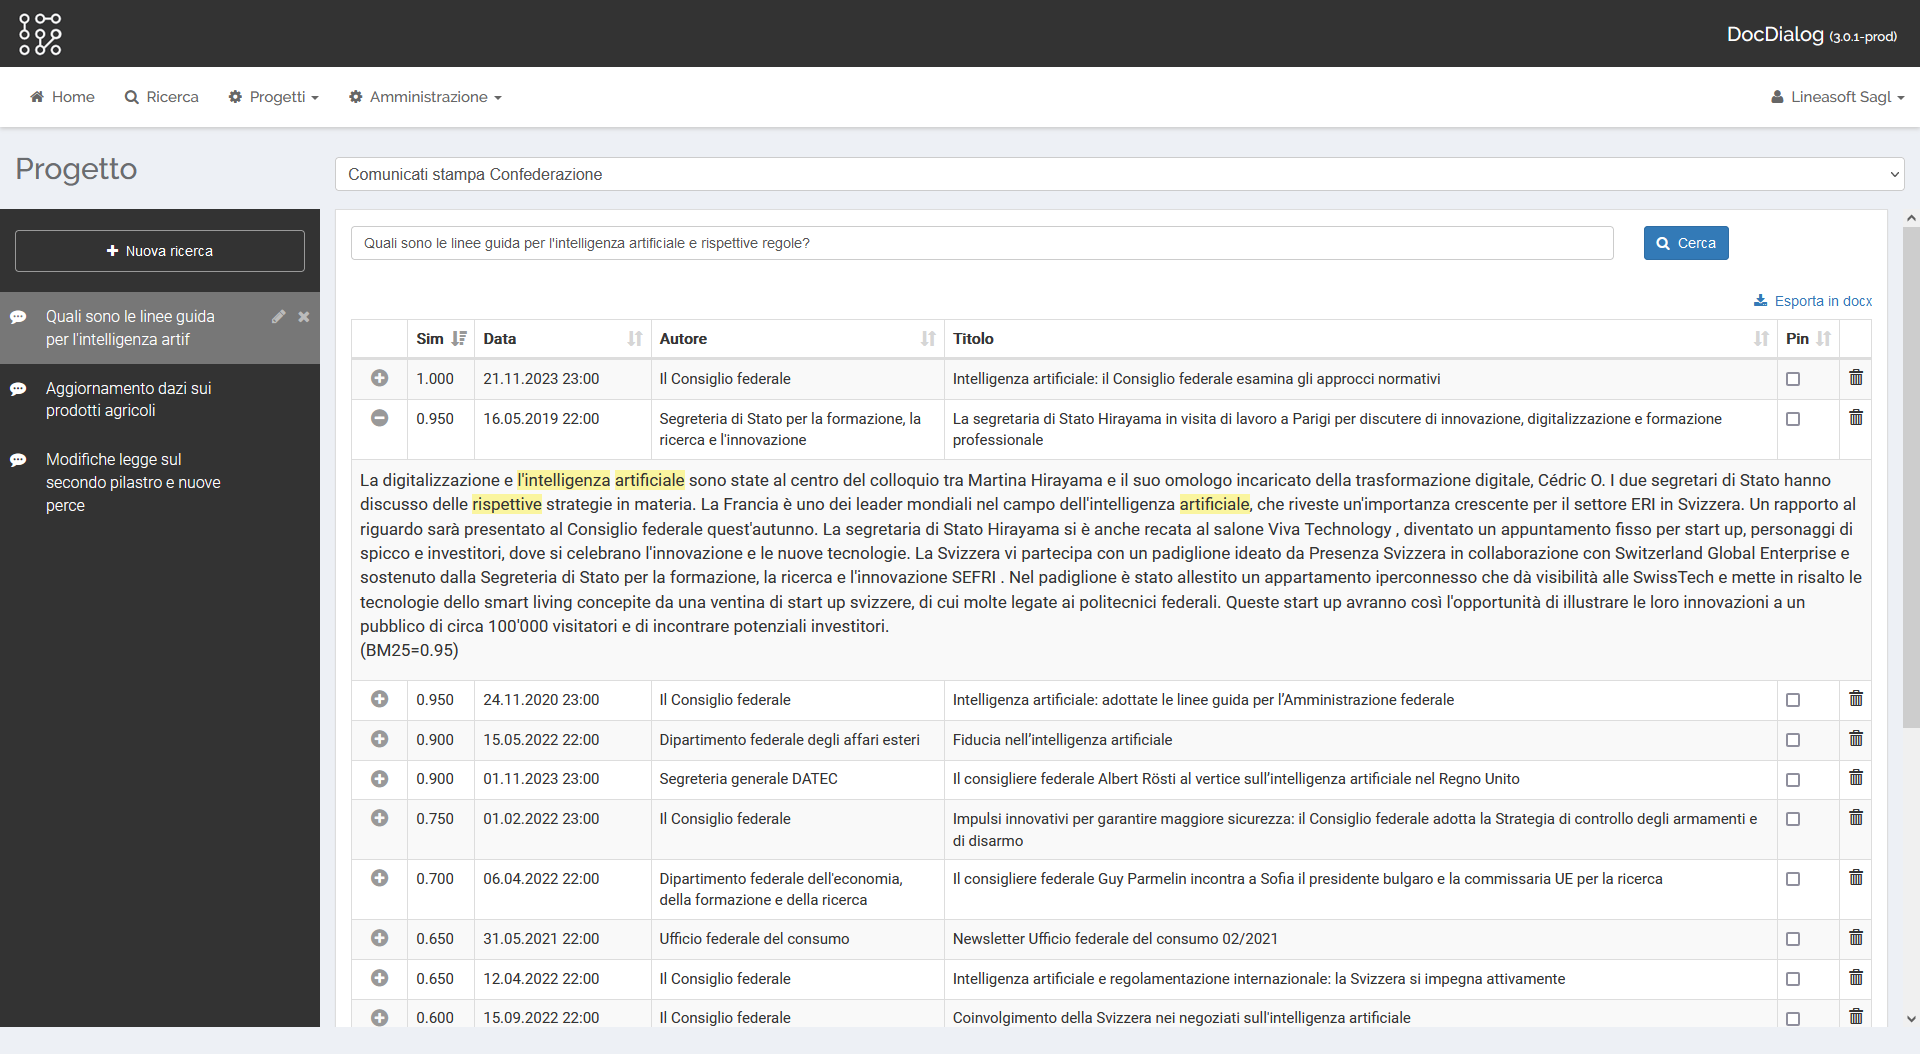Remove the selected AI search with X icon
1920x1054 pixels.
[x=304, y=317]
